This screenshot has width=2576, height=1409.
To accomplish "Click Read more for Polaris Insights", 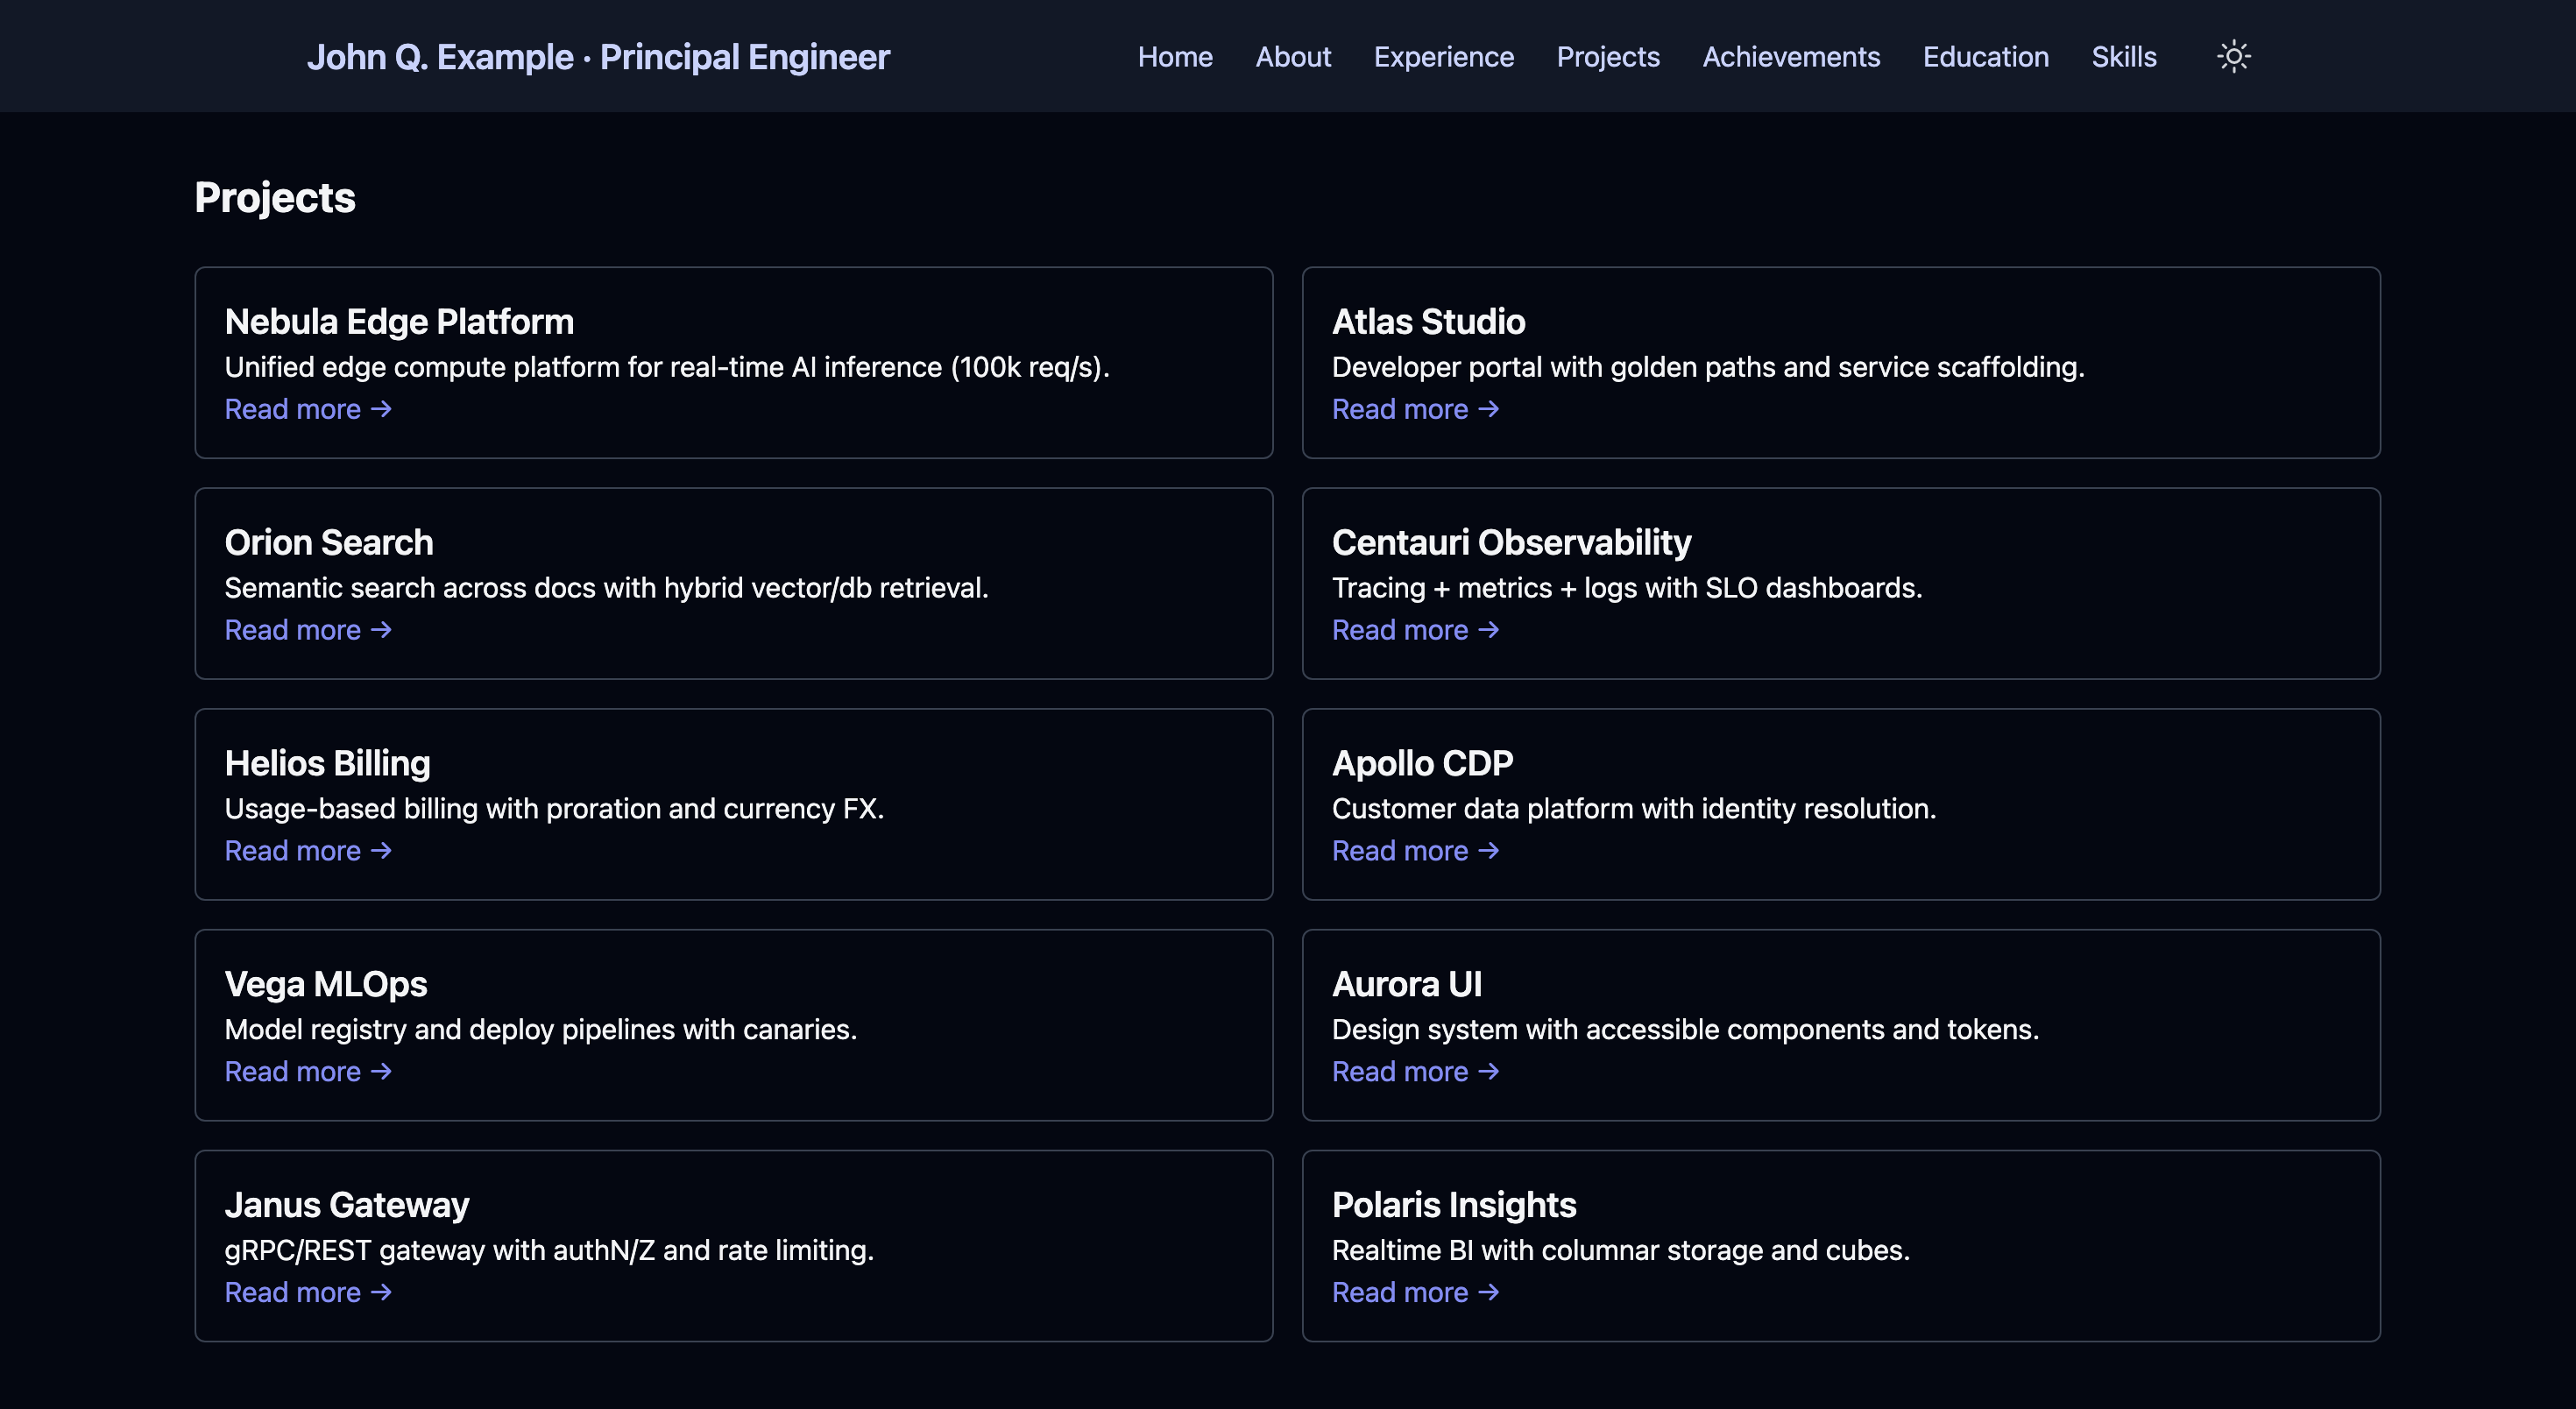I will pos(1414,1292).
